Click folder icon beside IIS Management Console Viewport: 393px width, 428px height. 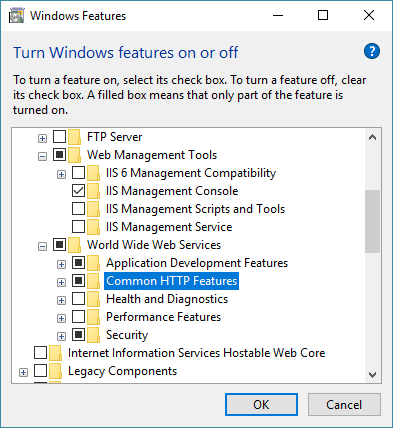tap(94, 191)
